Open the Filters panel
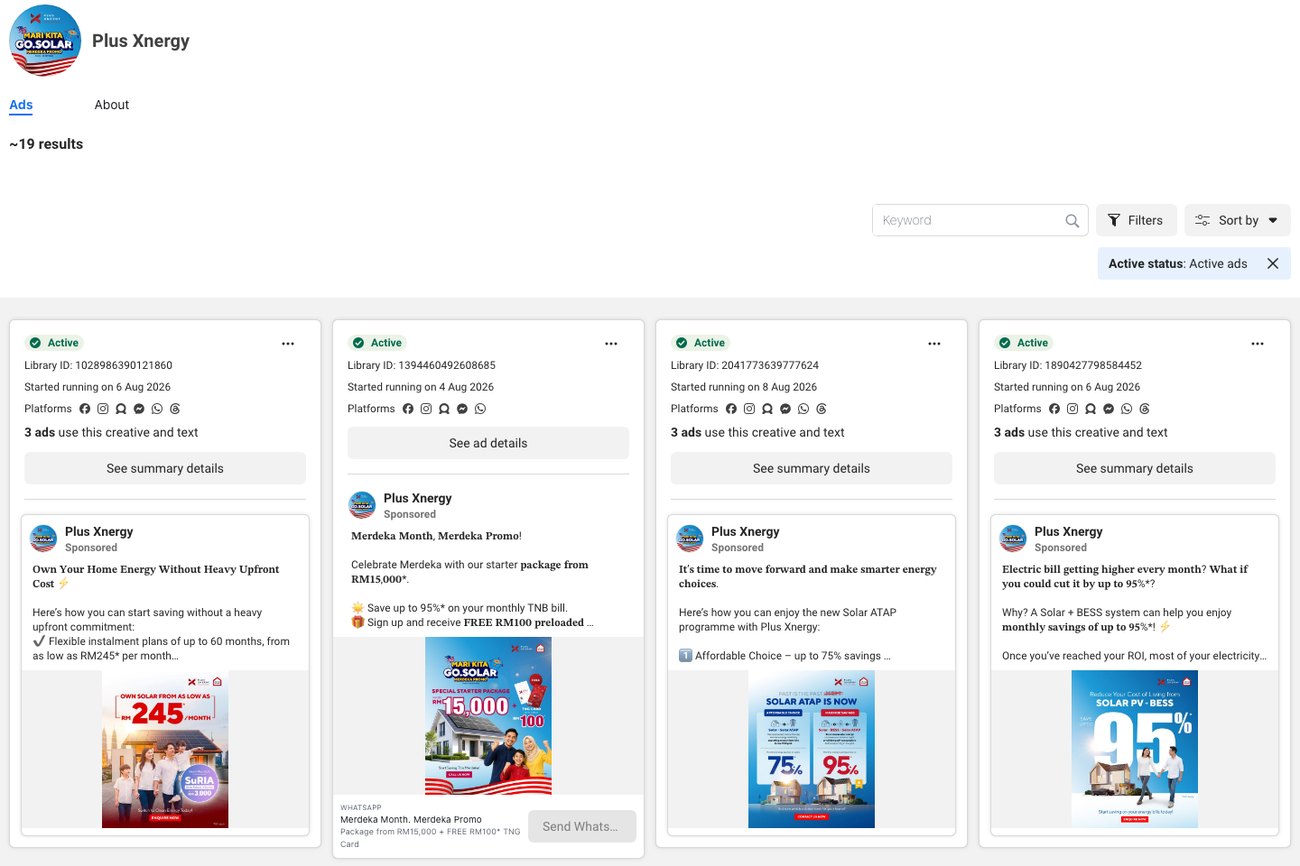This screenshot has height=866, width=1300. 1136,220
